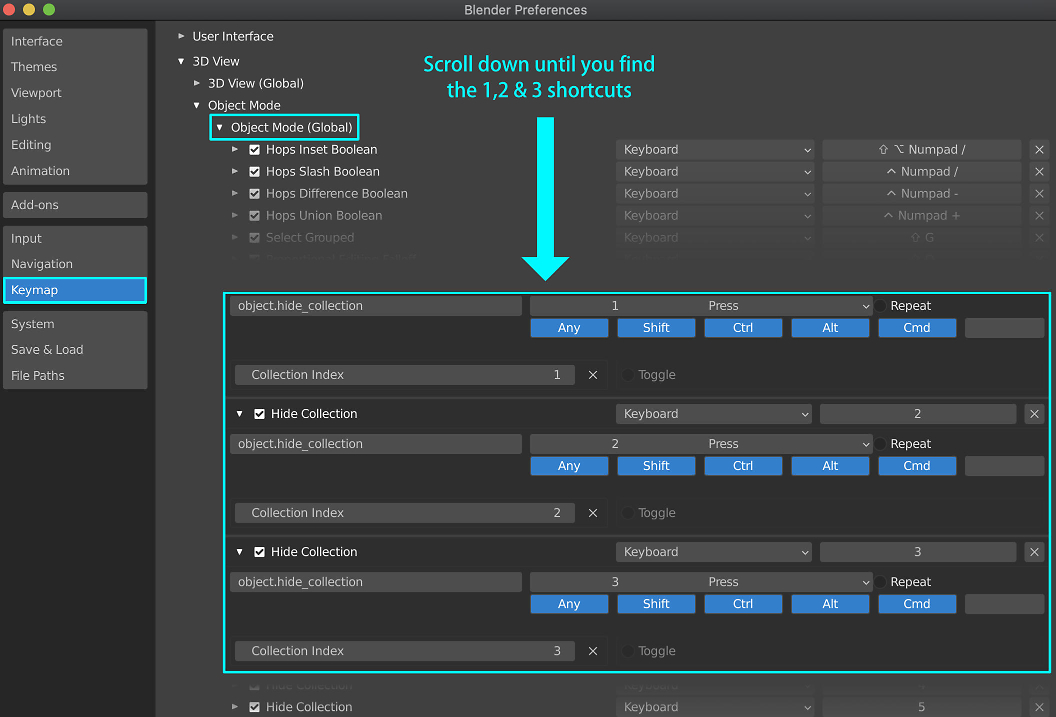This screenshot has width=1056, height=717.
Task: Toggle Alt modifier for key 2 shortcut
Action: 830,466
